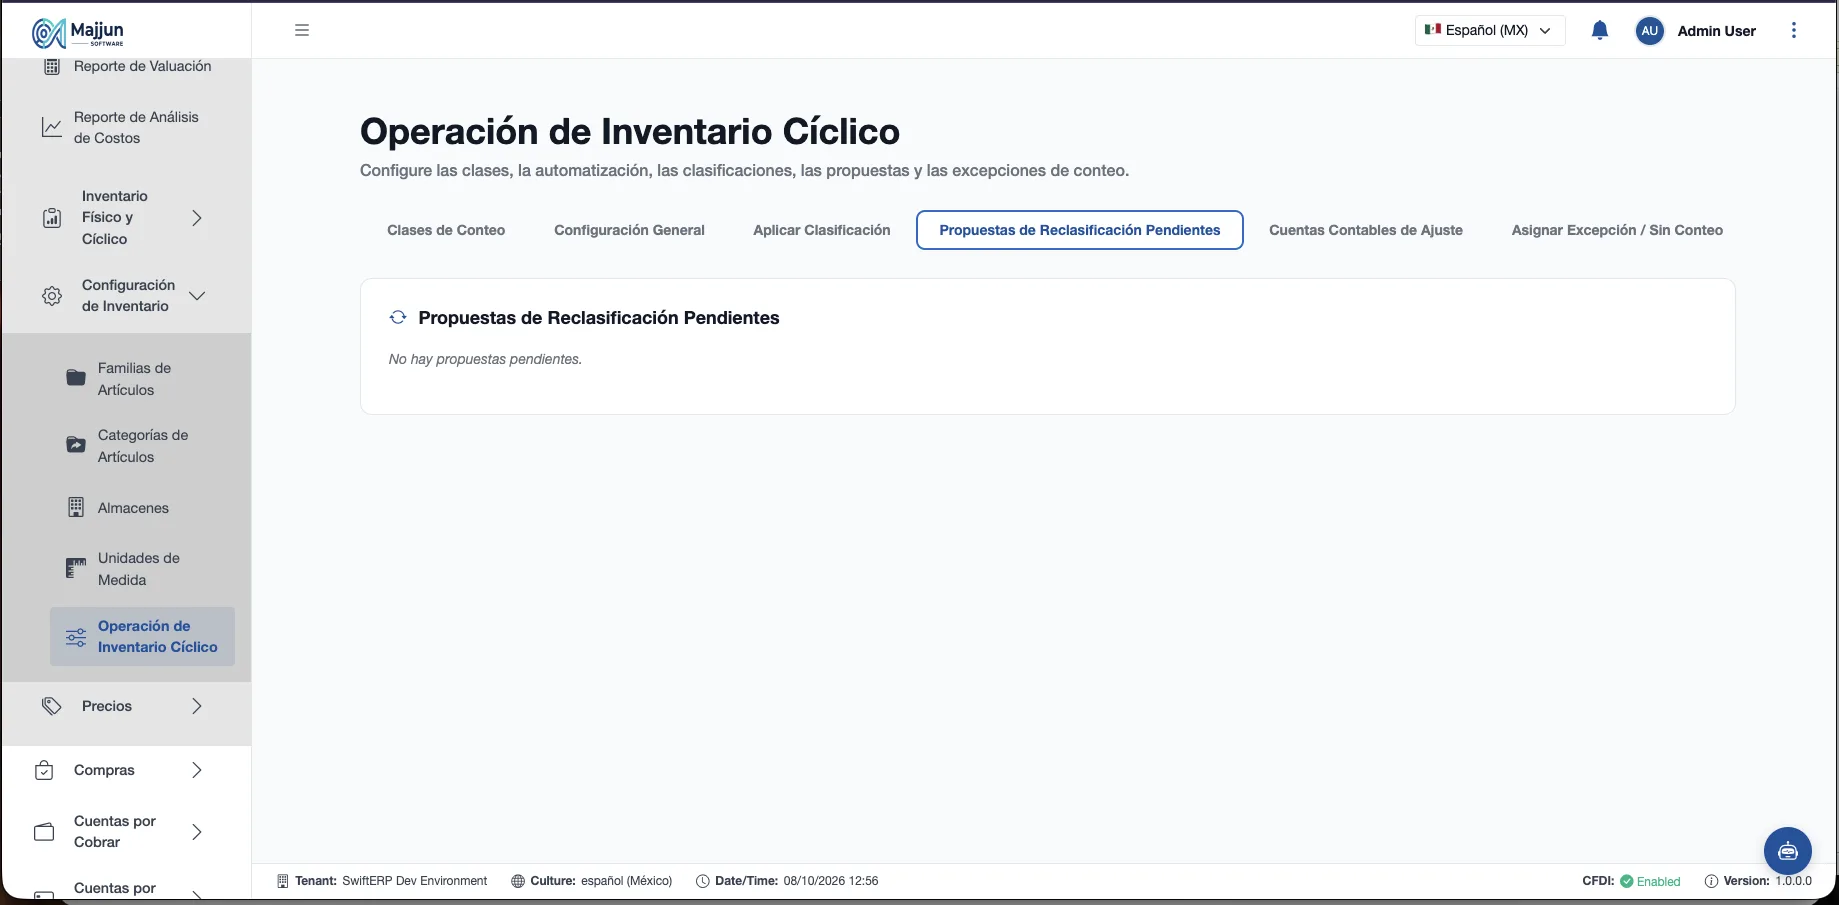The width and height of the screenshot is (1839, 905).
Task: Expand the Cuentas por Cobrar chevron
Action: tap(197, 832)
